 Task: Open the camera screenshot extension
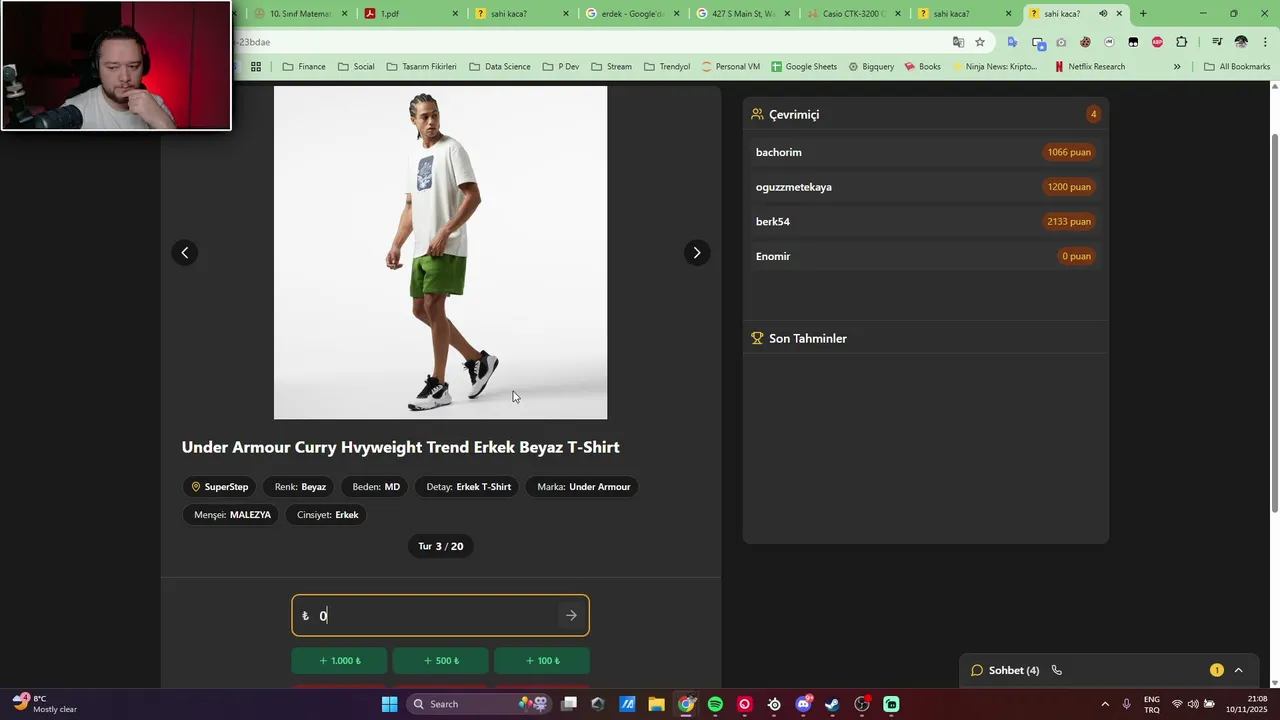click(x=1061, y=42)
